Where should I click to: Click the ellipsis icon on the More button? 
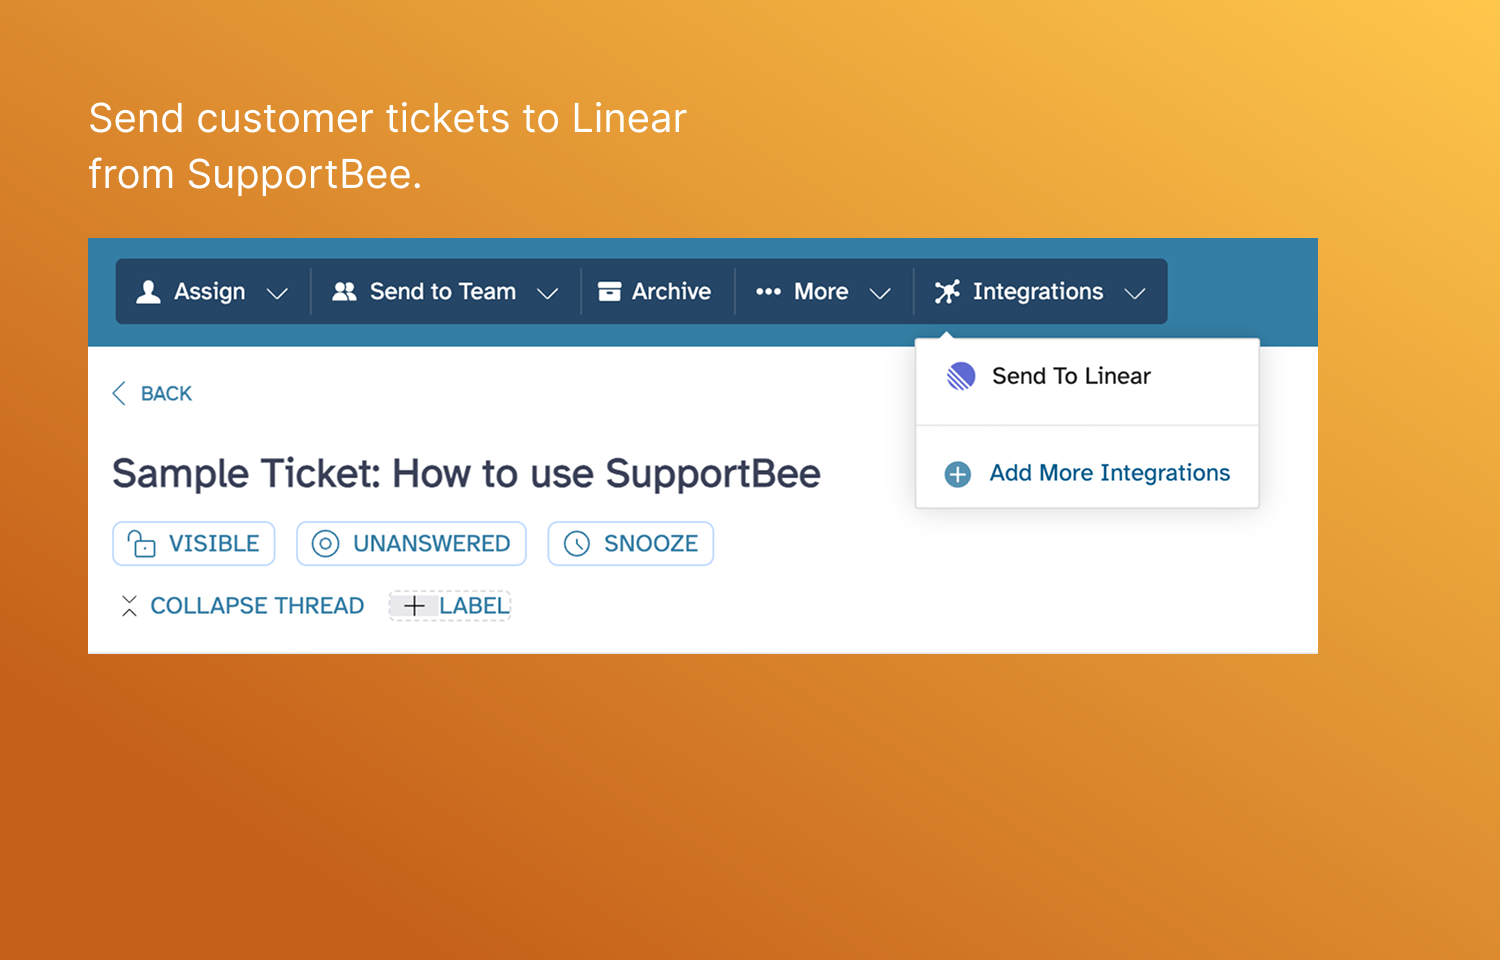click(x=768, y=291)
